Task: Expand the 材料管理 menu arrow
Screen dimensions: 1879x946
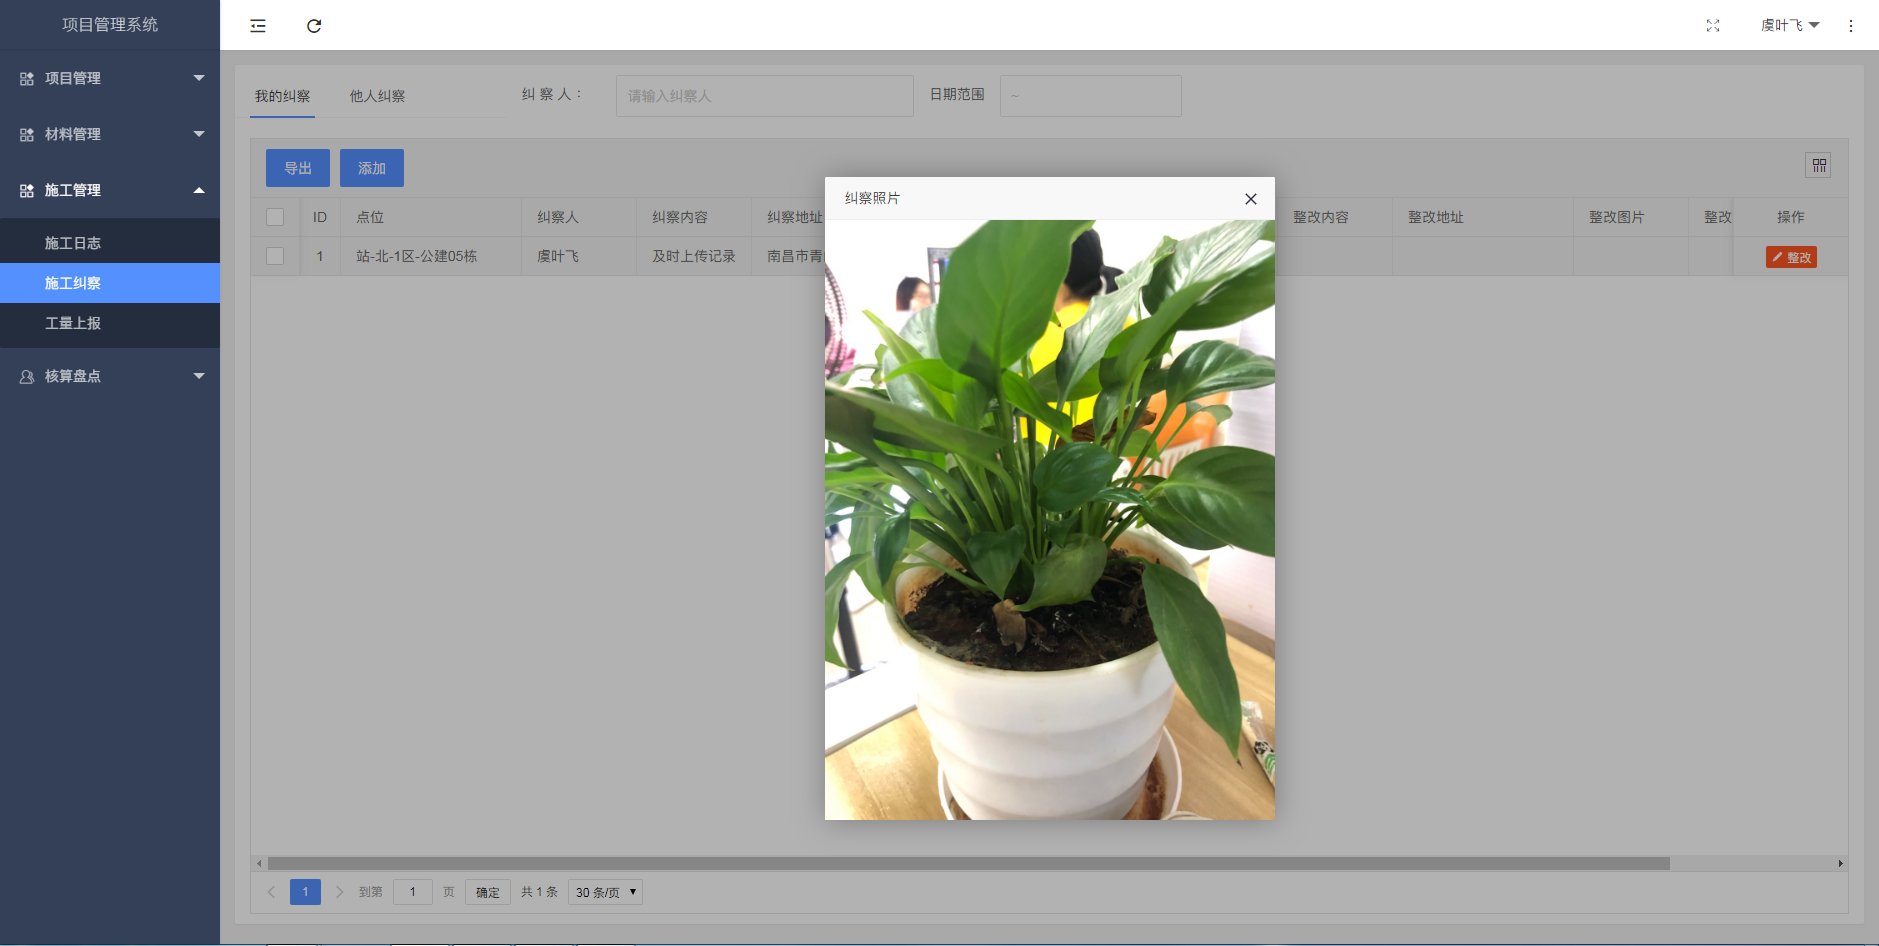Action: [x=199, y=134]
